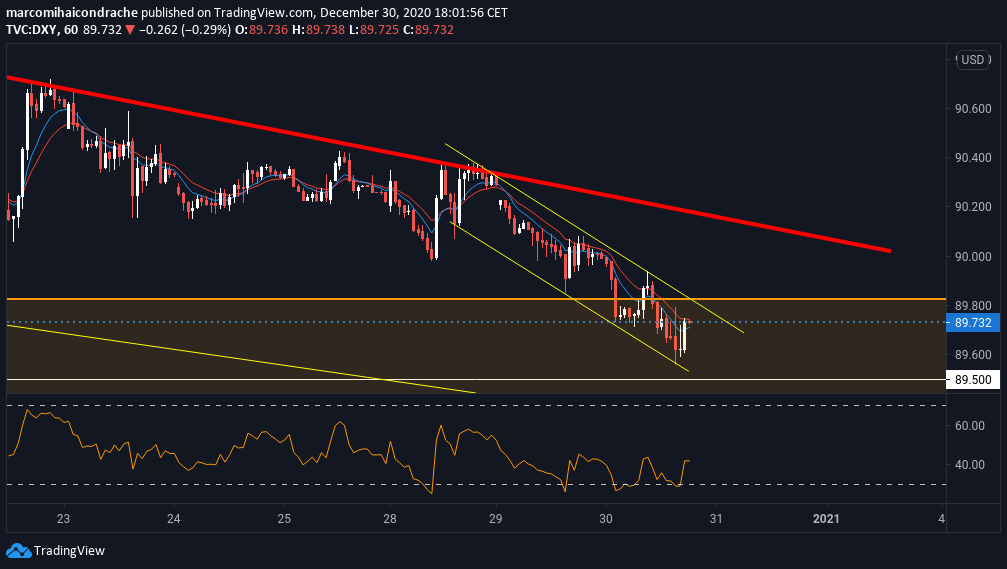This screenshot has width=1007, height=569.
Task: Select the thick red descending trendline
Action: click(448, 164)
